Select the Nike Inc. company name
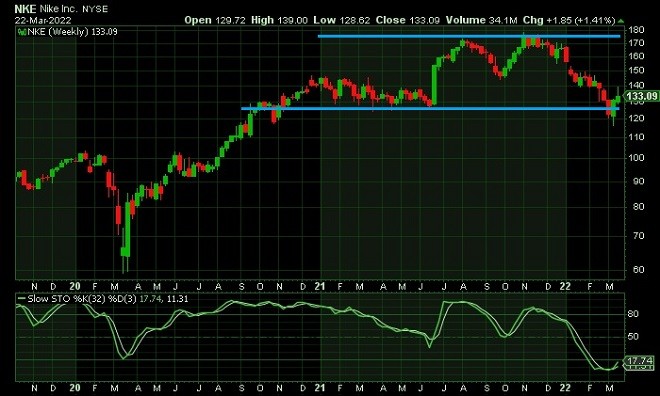The image size is (660, 396). tap(59, 9)
